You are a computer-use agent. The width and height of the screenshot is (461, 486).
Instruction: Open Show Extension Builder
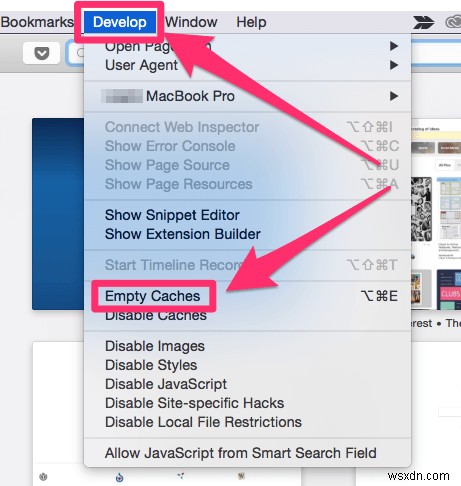(x=247, y=234)
